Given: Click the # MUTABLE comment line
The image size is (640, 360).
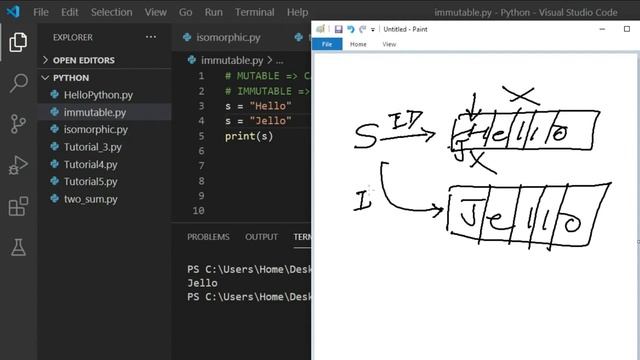Looking at the screenshot, I should 267,76.
